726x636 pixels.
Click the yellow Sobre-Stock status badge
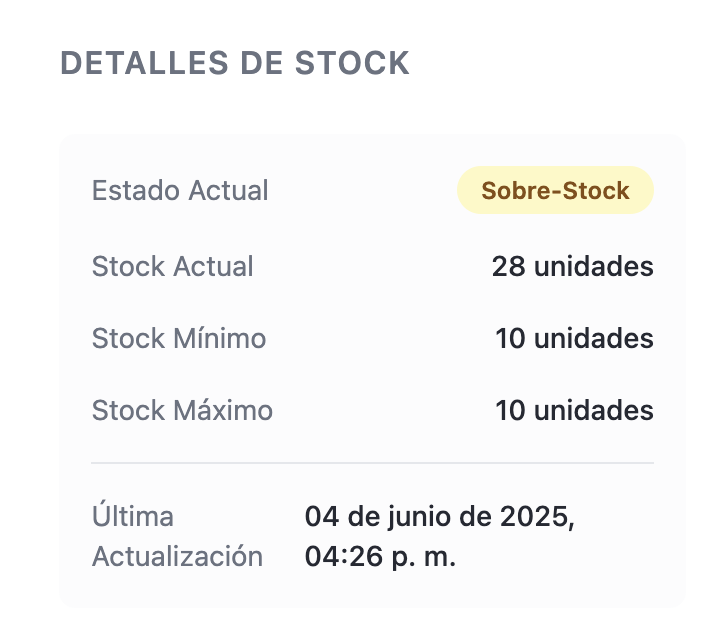[555, 191]
